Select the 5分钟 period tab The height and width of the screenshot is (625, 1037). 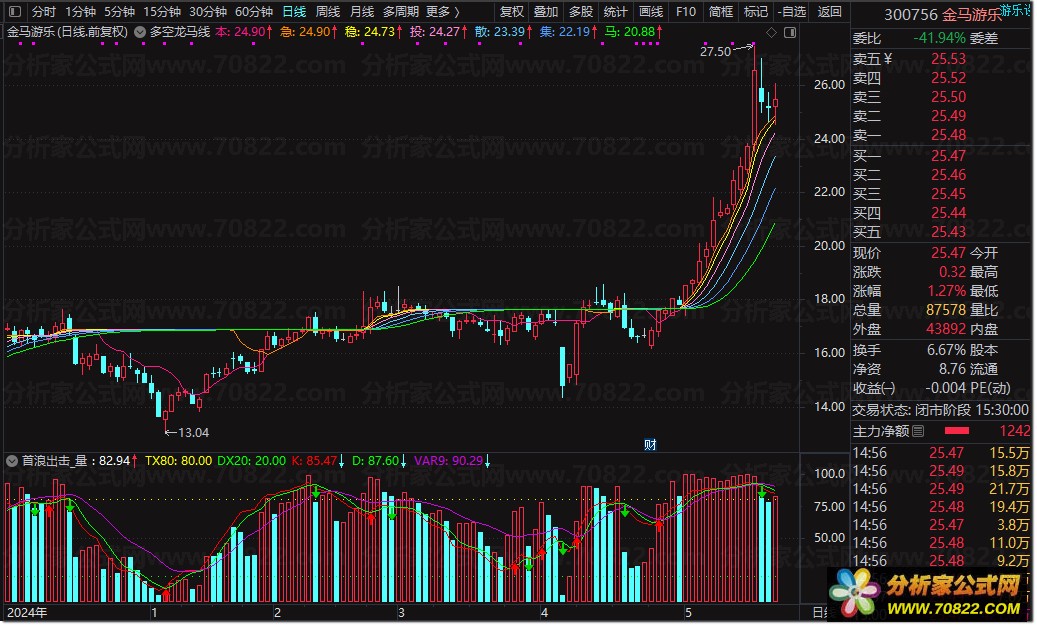point(119,11)
